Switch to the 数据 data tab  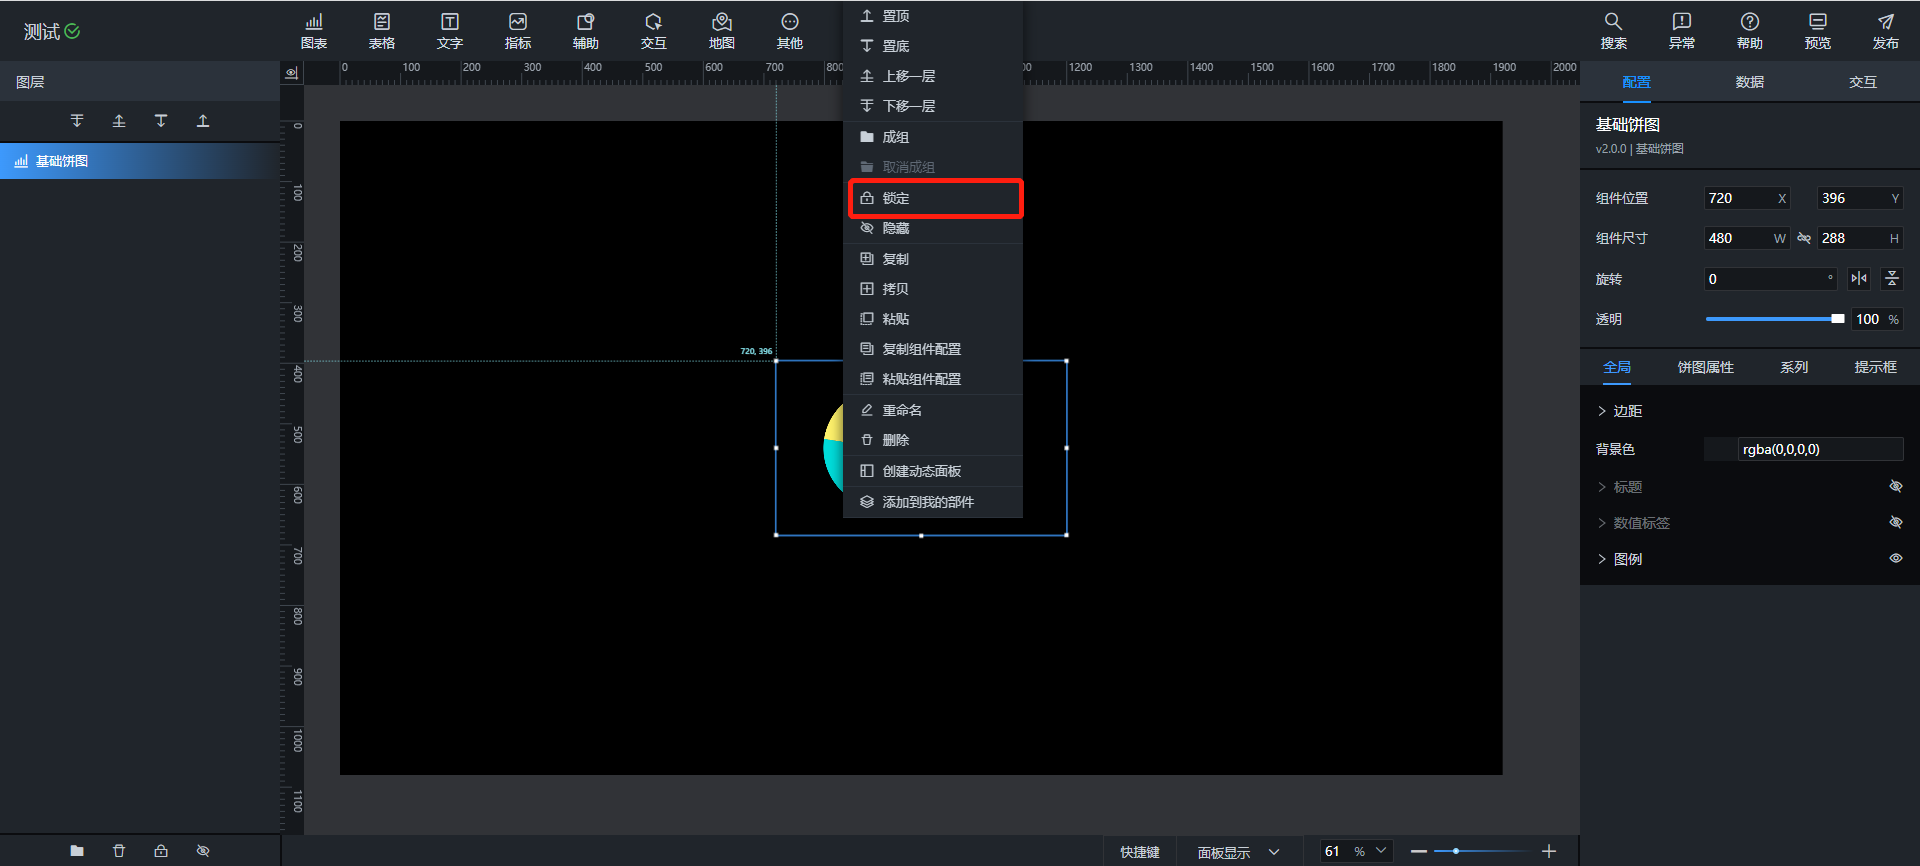click(1749, 82)
